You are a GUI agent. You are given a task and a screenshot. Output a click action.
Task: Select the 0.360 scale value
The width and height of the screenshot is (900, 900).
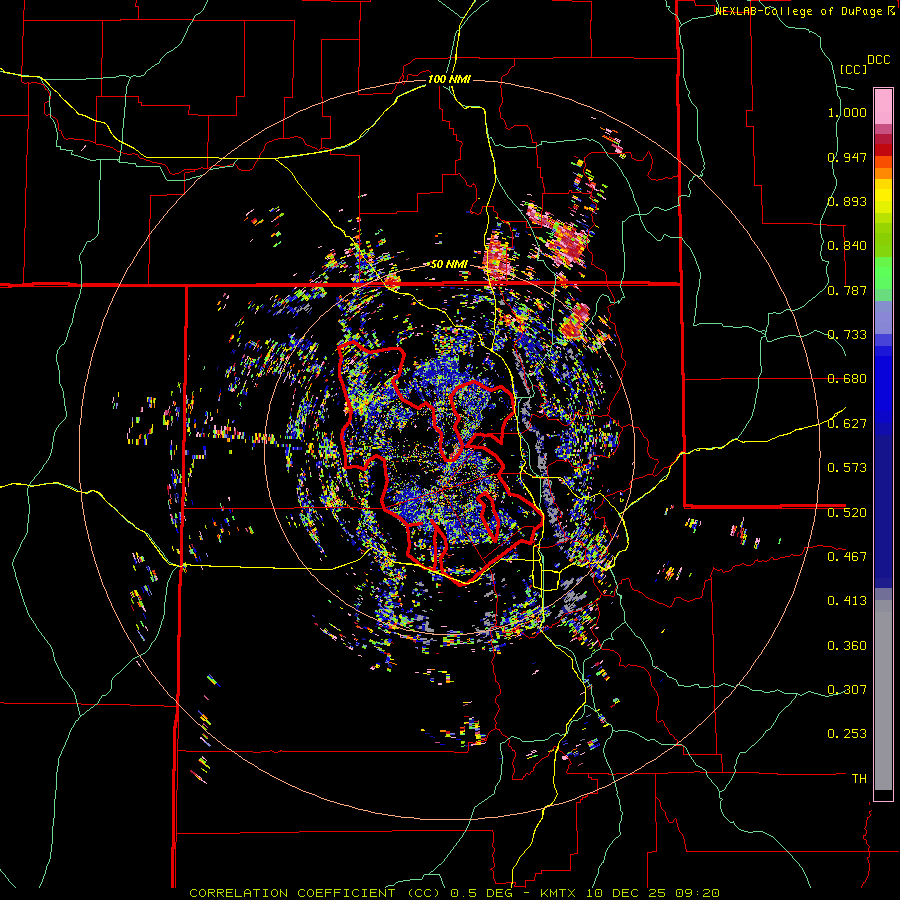point(847,645)
